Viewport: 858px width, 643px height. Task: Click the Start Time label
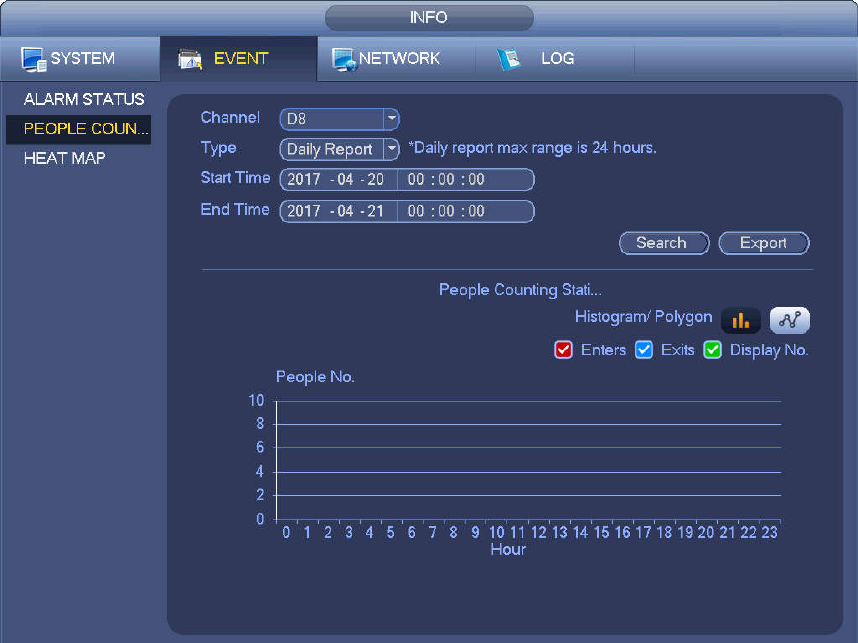(235, 178)
